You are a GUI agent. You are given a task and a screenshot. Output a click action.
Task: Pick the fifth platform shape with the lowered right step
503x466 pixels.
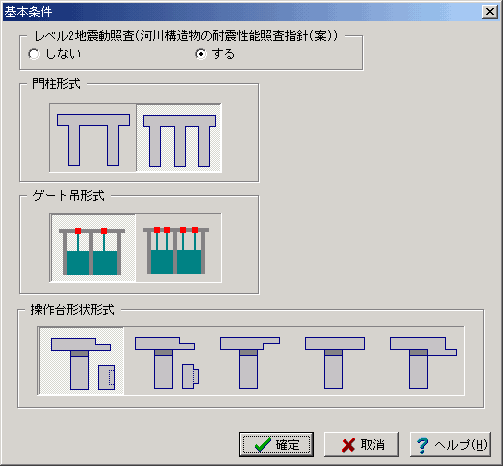[421, 361]
